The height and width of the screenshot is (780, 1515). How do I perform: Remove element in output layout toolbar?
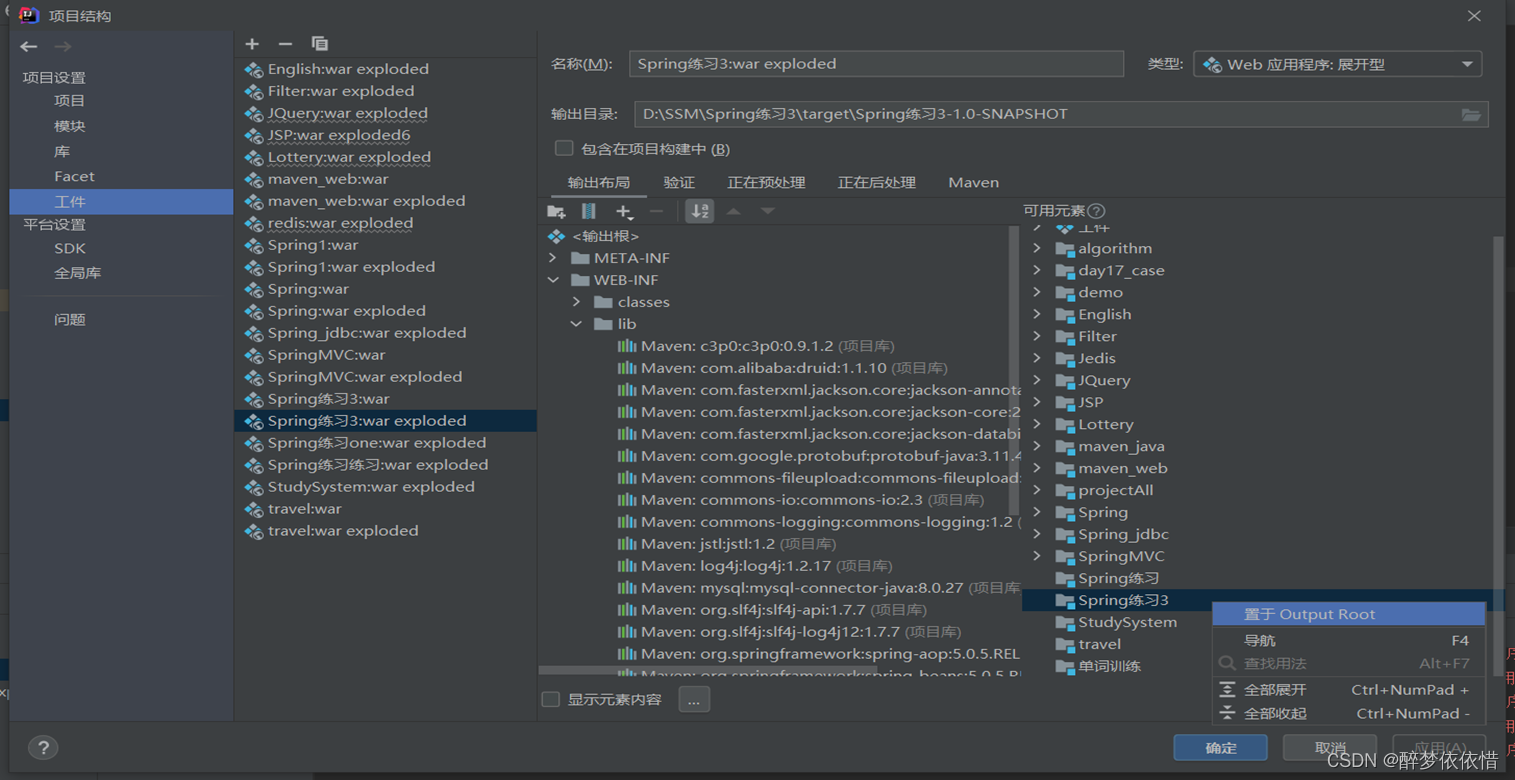click(x=656, y=211)
